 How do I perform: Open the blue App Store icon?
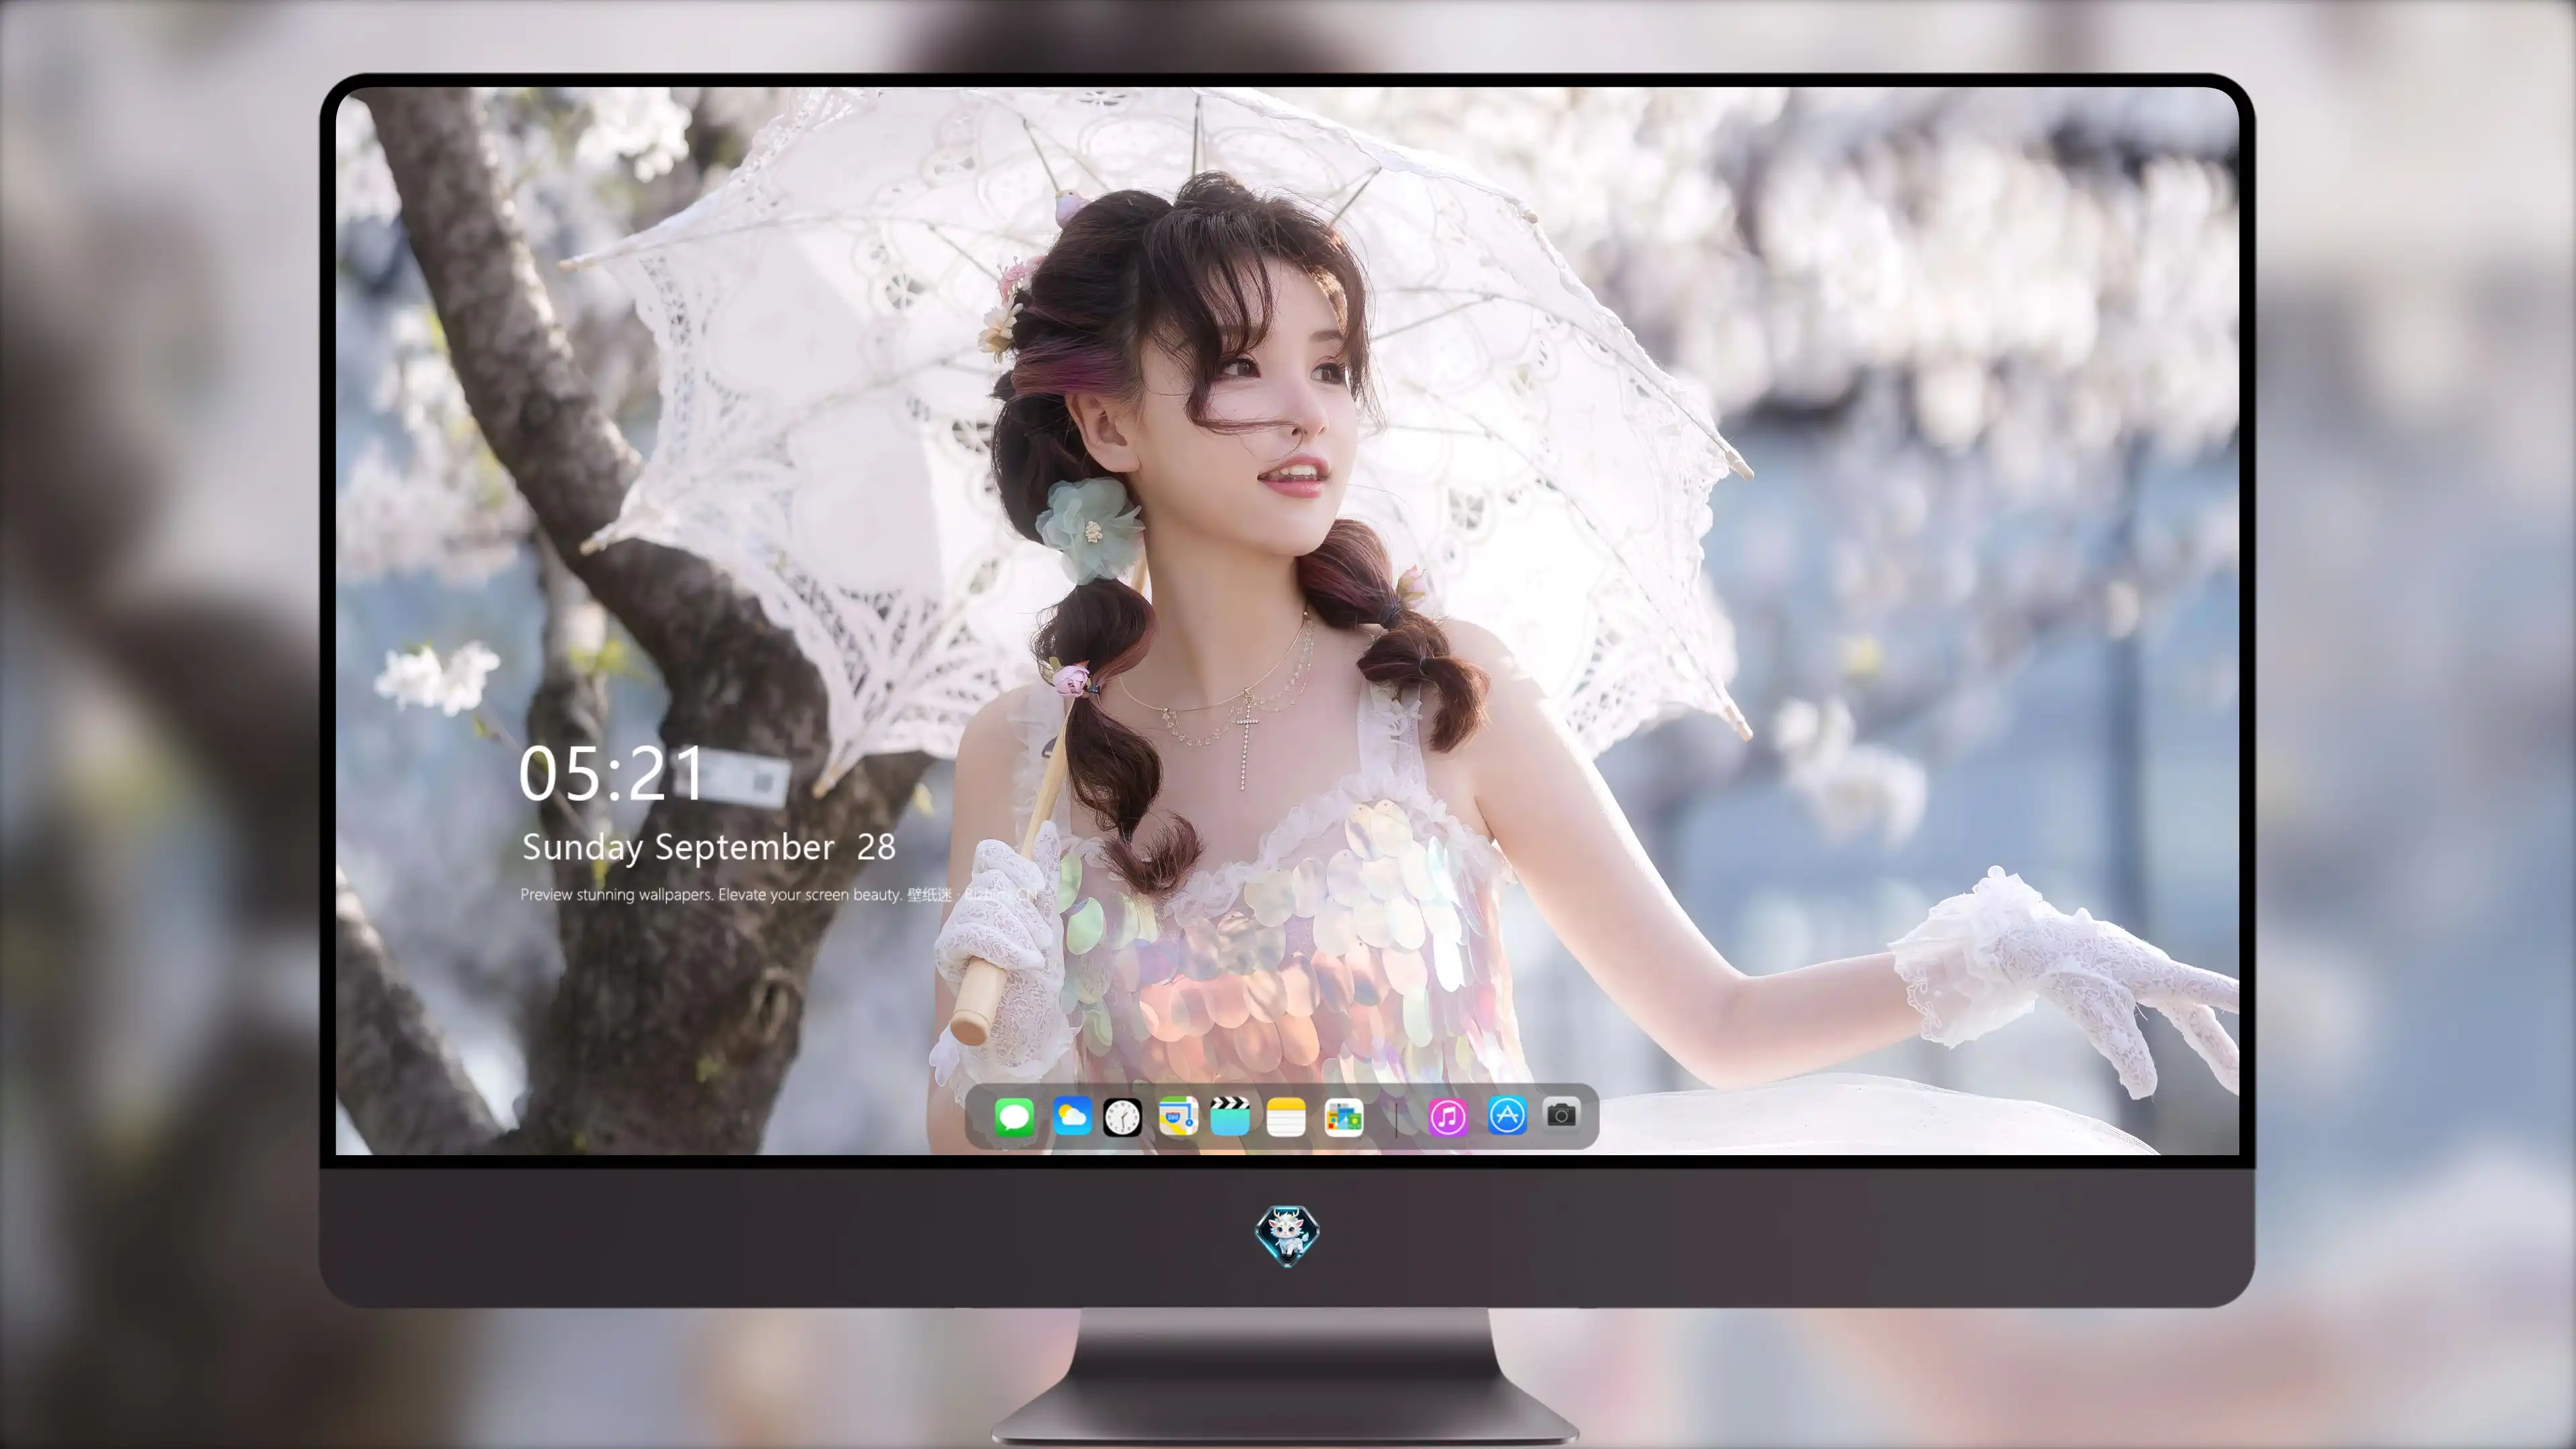point(1507,1115)
